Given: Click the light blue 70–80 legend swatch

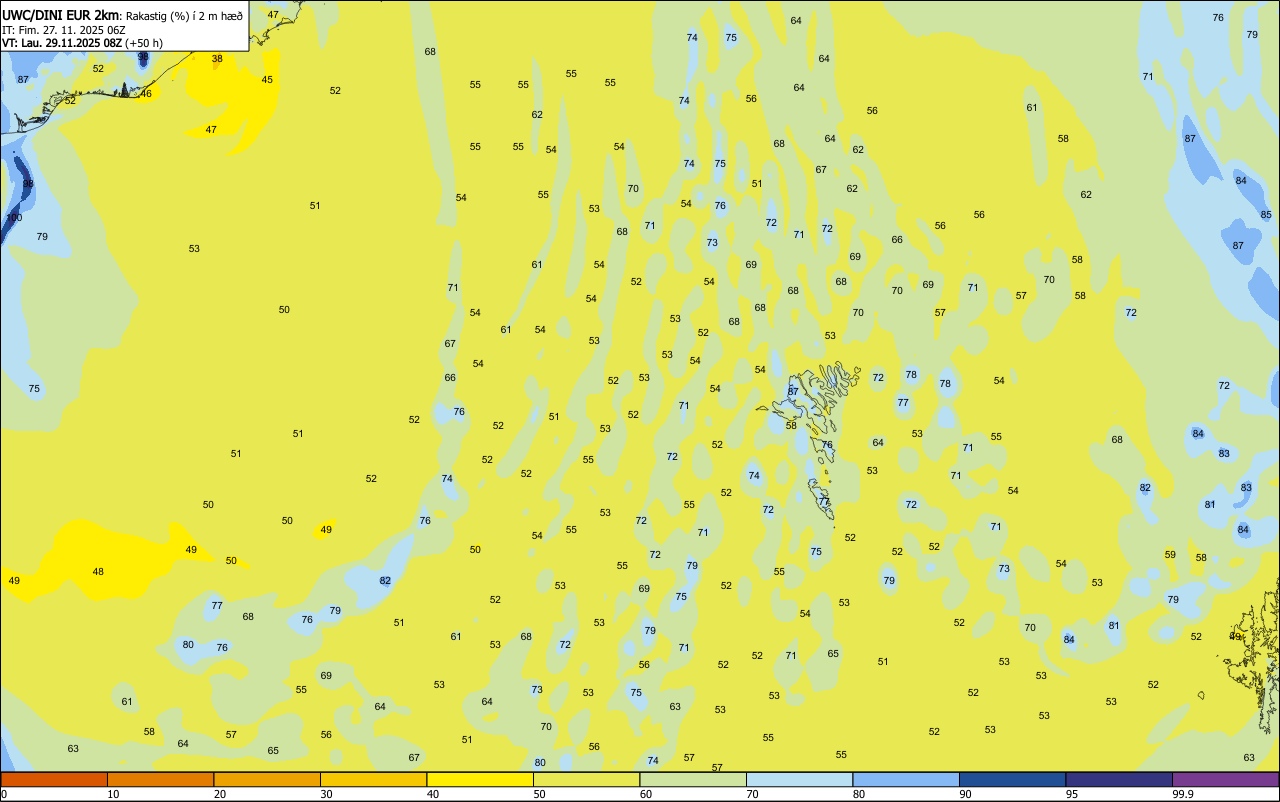Looking at the screenshot, I should coord(799,779).
